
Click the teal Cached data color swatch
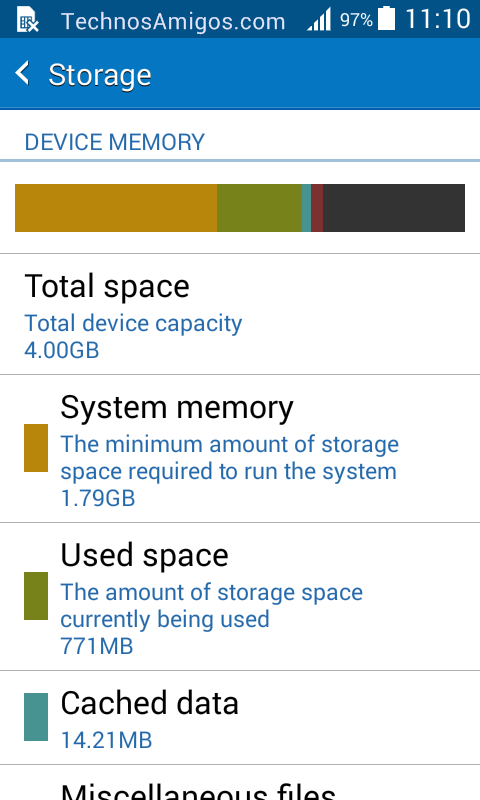pos(36,717)
